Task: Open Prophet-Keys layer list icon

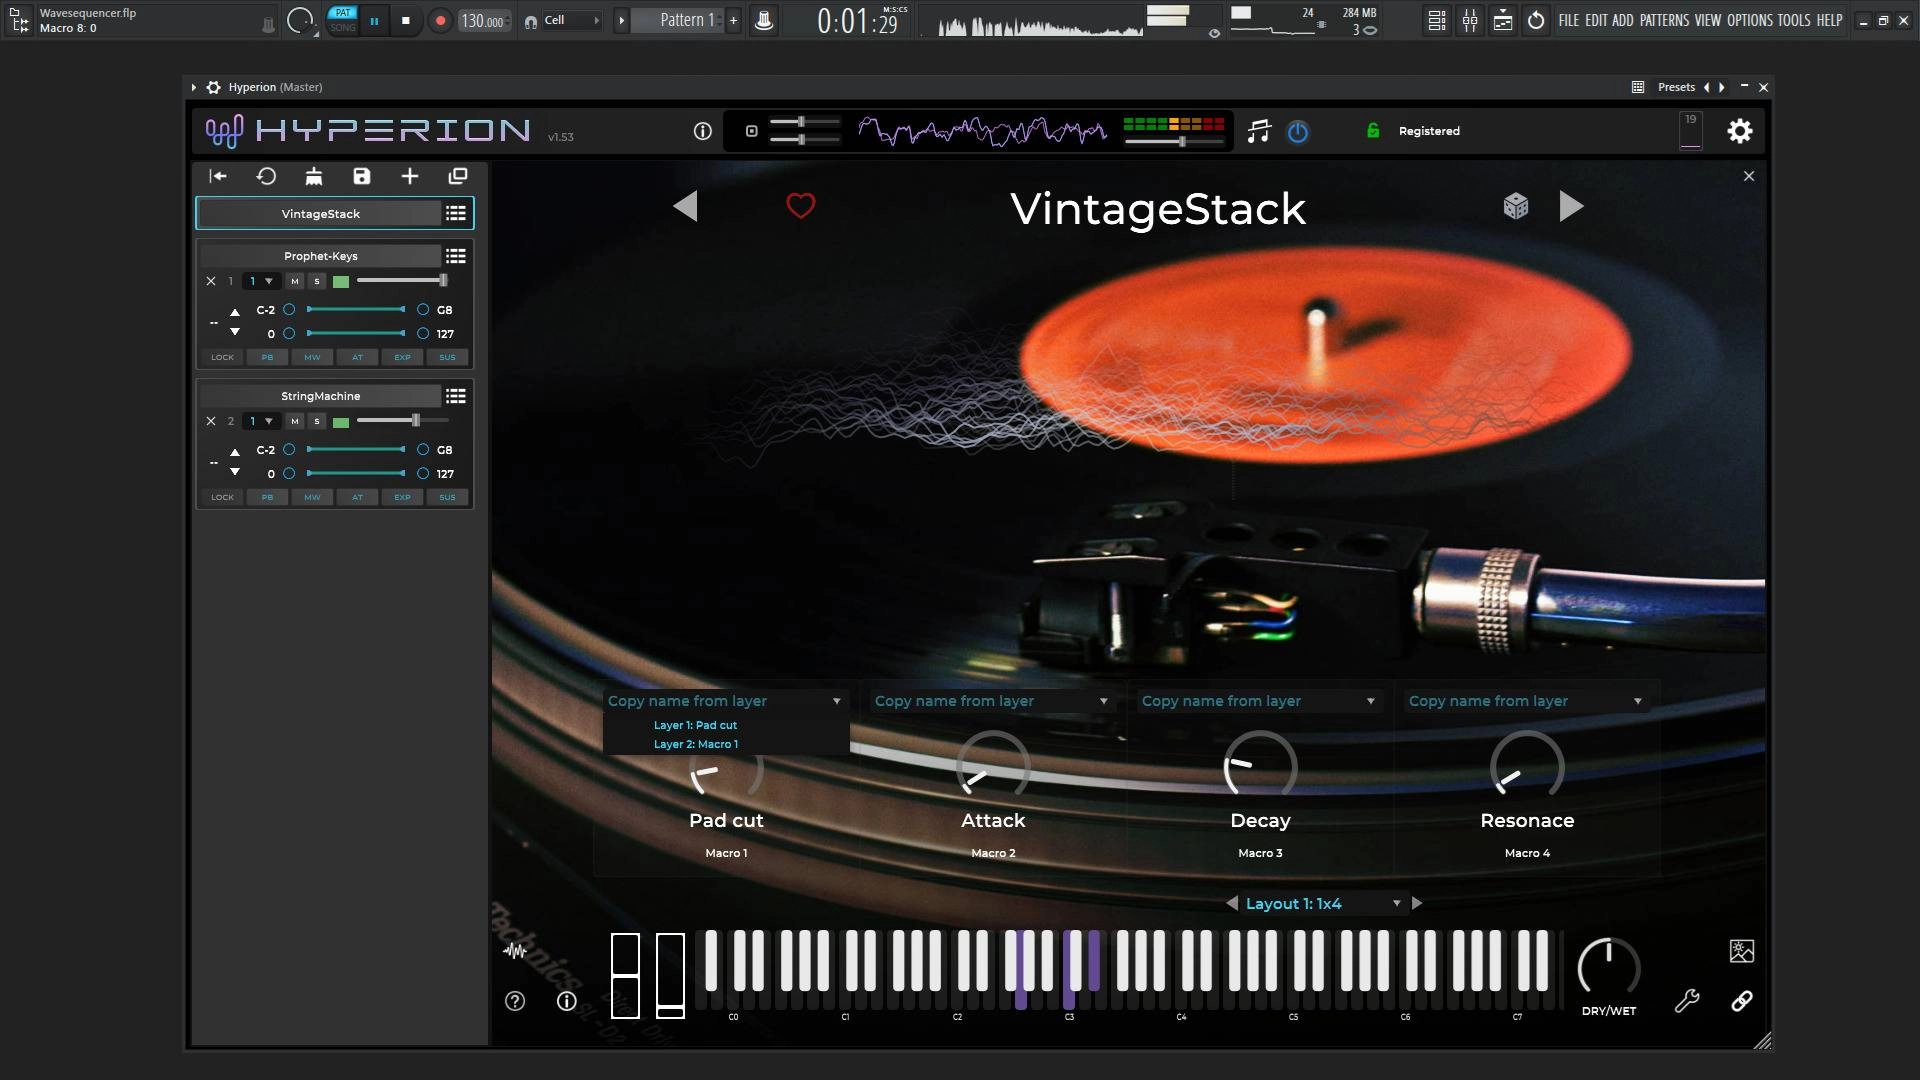Action: click(456, 256)
